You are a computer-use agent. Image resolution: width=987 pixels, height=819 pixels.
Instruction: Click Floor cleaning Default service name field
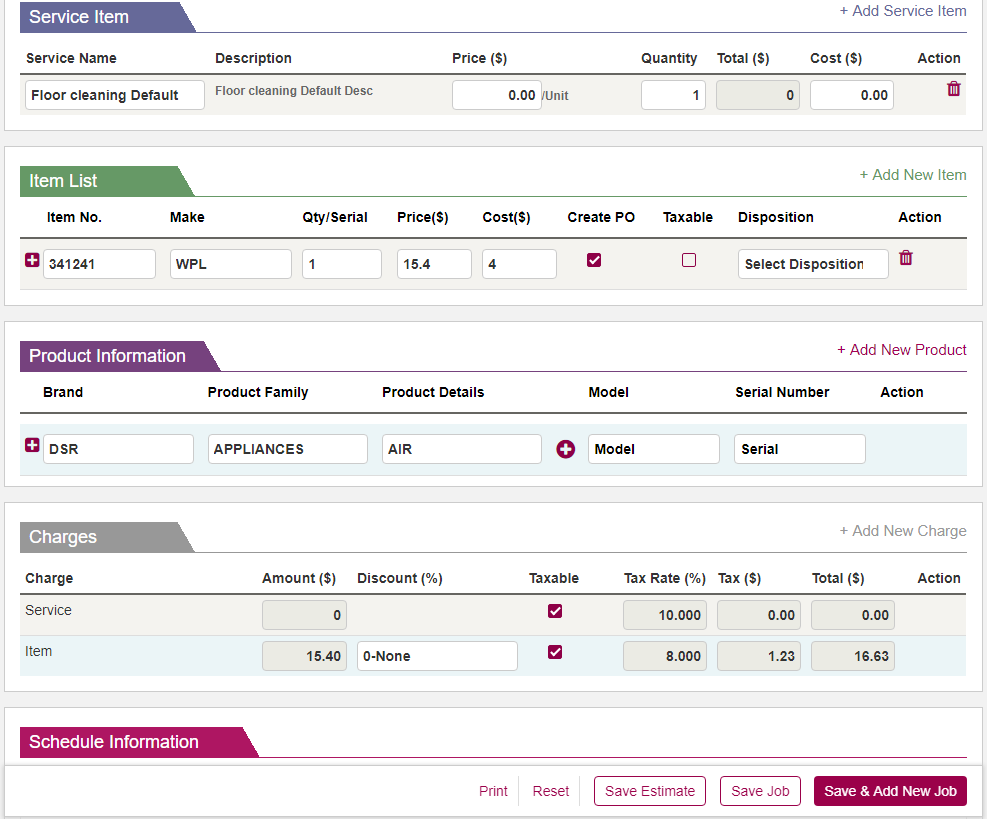coord(115,95)
